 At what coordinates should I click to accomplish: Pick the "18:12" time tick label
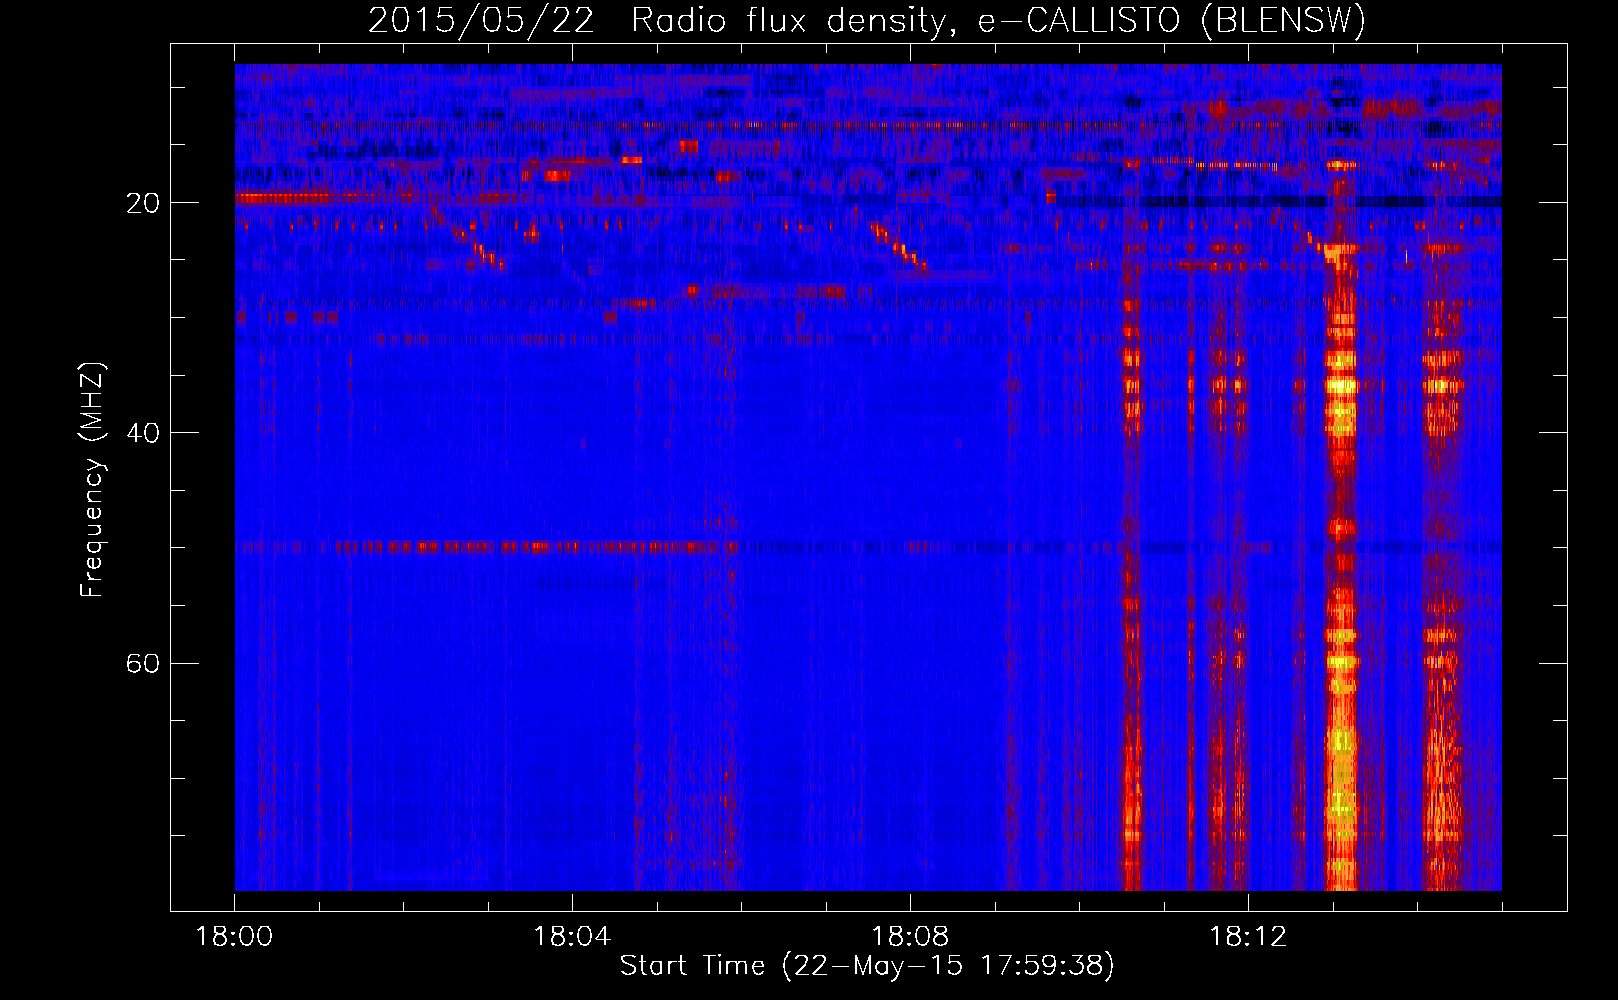(1248, 936)
